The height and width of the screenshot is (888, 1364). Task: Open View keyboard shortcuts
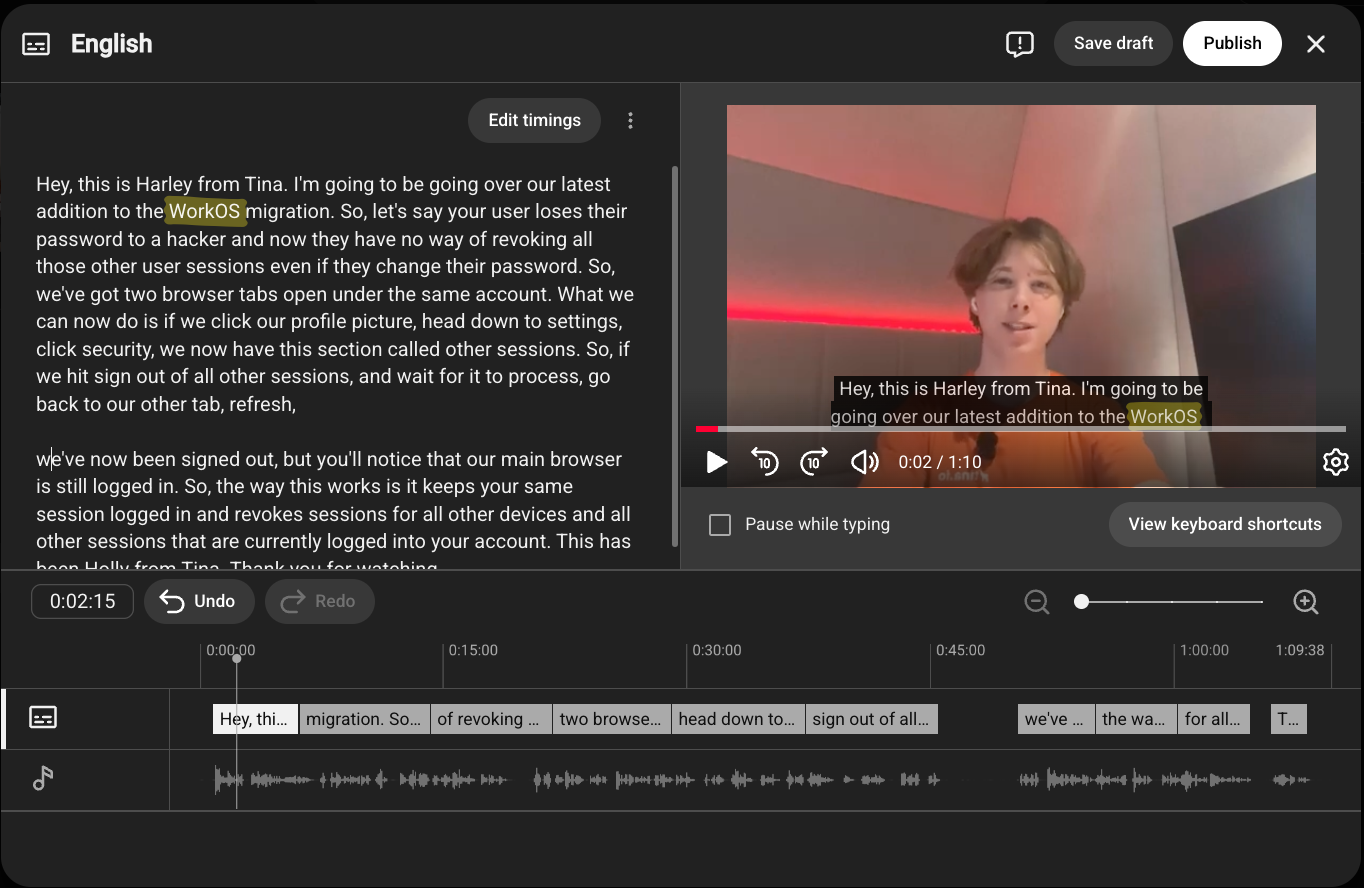[x=1225, y=524]
